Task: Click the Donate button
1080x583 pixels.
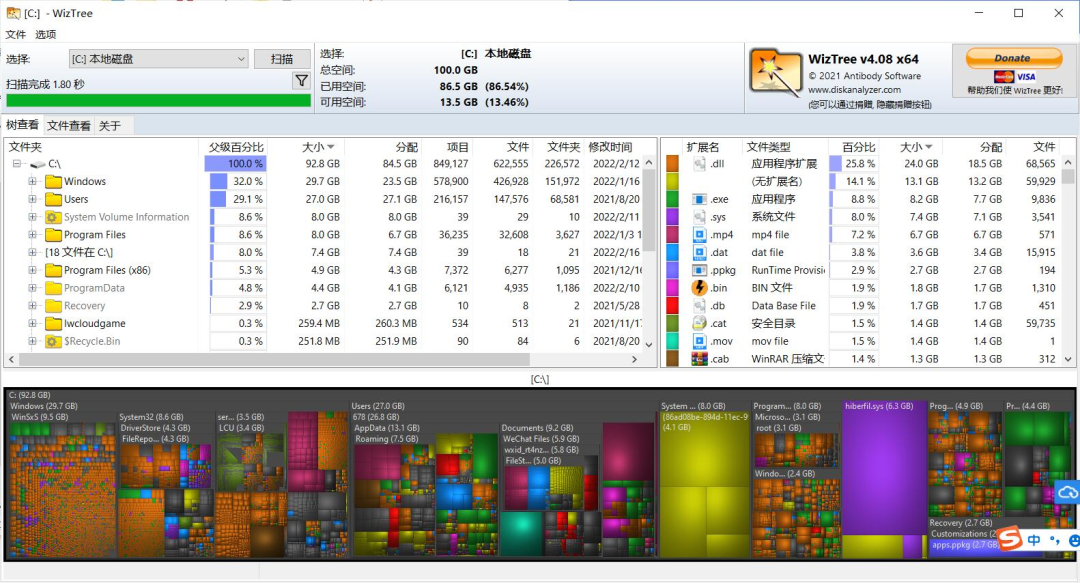Action: pos(1013,58)
